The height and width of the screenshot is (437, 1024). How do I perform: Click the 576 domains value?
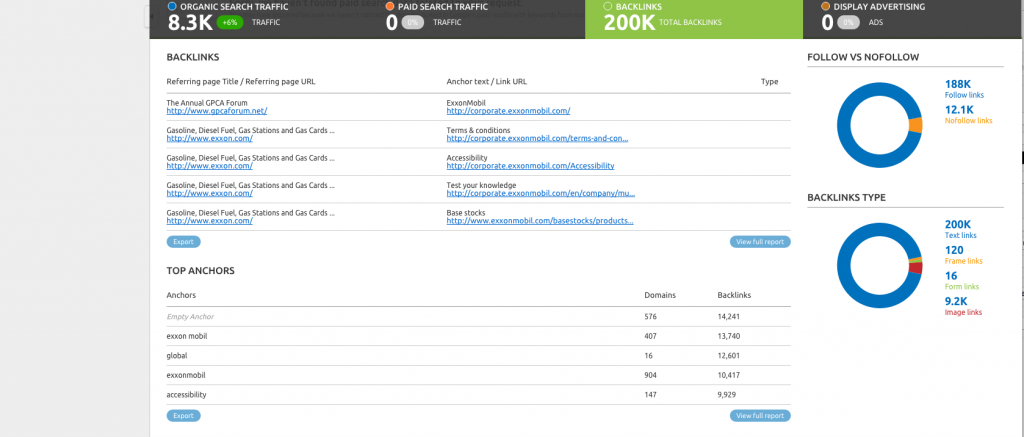click(x=650, y=316)
